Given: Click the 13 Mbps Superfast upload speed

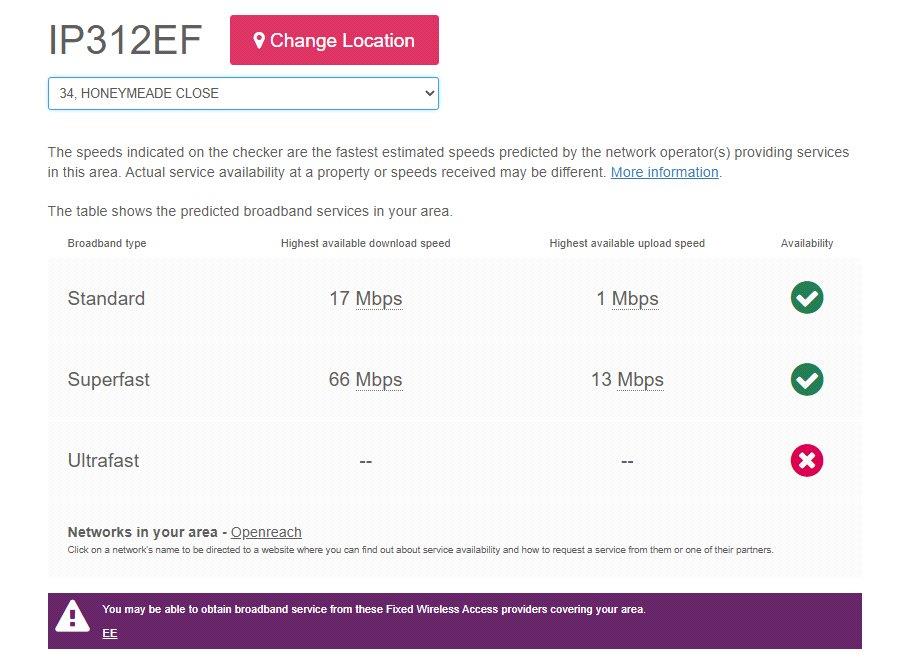Looking at the screenshot, I should (627, 380).
